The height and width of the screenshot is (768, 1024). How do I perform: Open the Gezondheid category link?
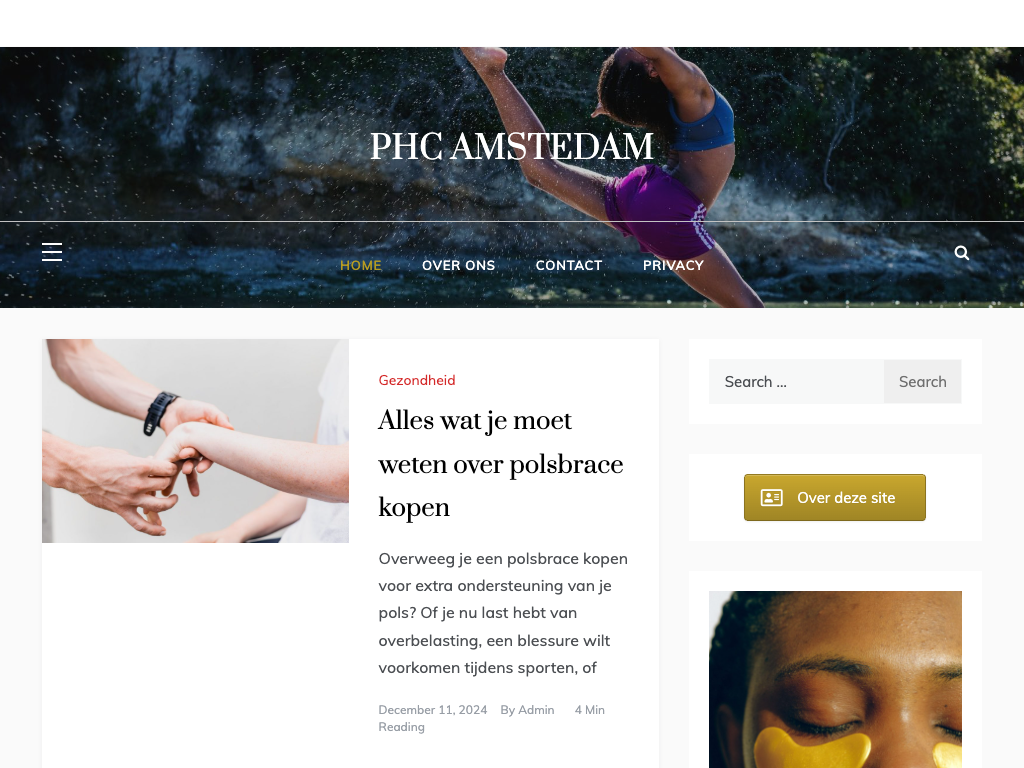(417, 380)
